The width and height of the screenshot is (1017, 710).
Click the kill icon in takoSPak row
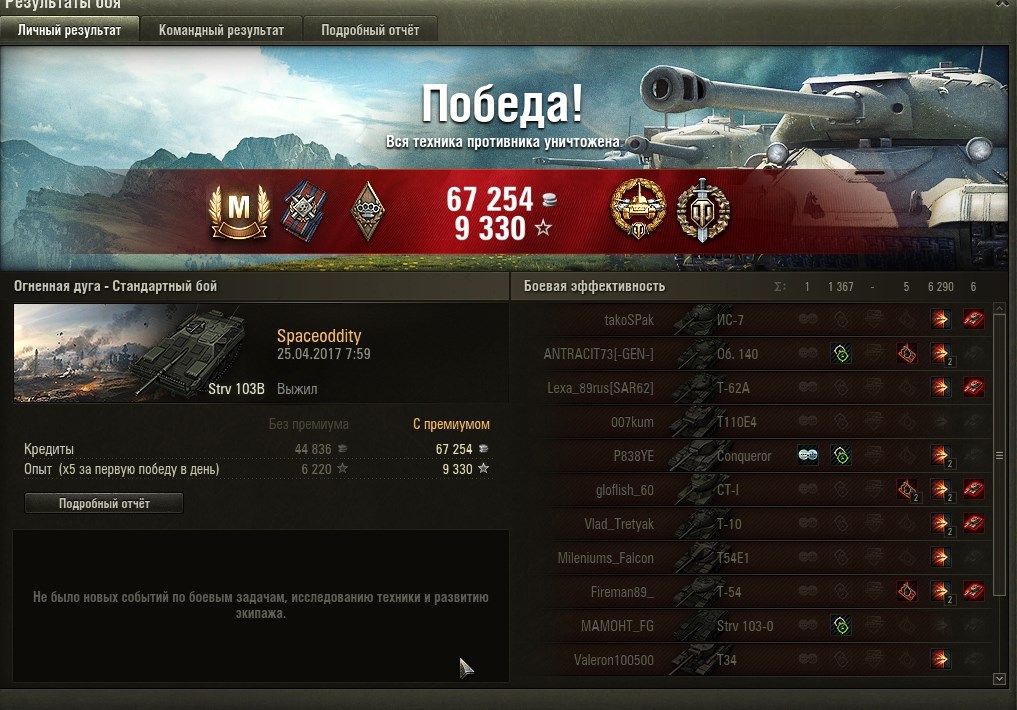(x=974, y=319)
